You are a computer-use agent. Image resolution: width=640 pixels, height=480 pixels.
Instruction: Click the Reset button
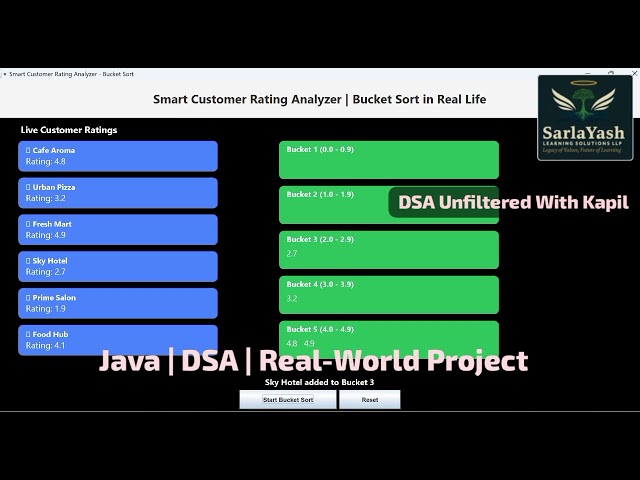(x=370, y=400)
